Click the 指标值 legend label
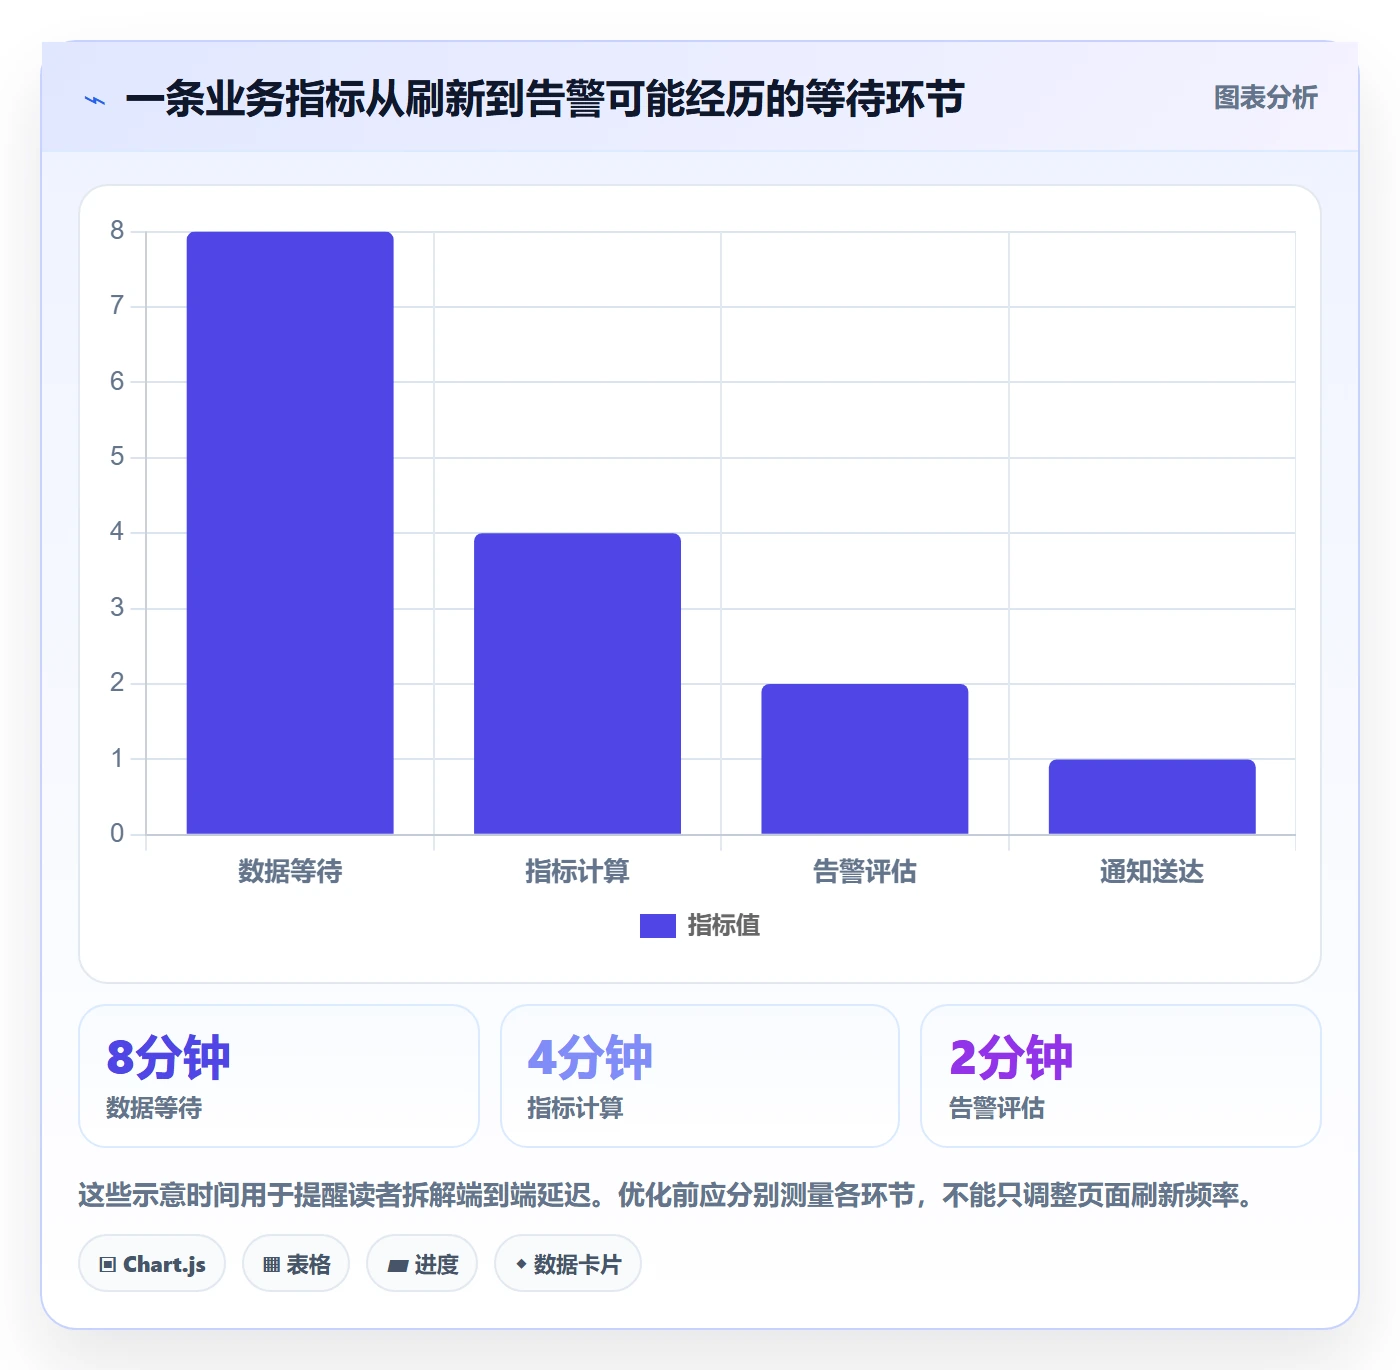The image size is (1400, 1370). (x=724, y=926)
